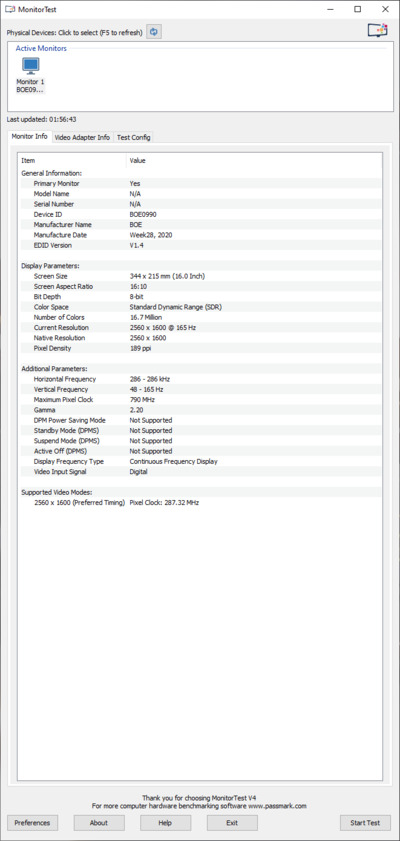This screenshot has height=841, width=400.
Task: Open the Test Config tab
Action: pos(134,137)
